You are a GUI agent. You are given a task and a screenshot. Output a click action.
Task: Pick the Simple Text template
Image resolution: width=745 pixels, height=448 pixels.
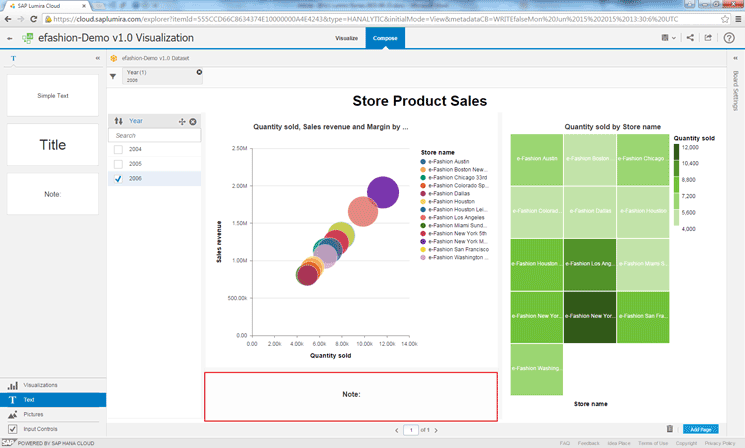[53, 95]
